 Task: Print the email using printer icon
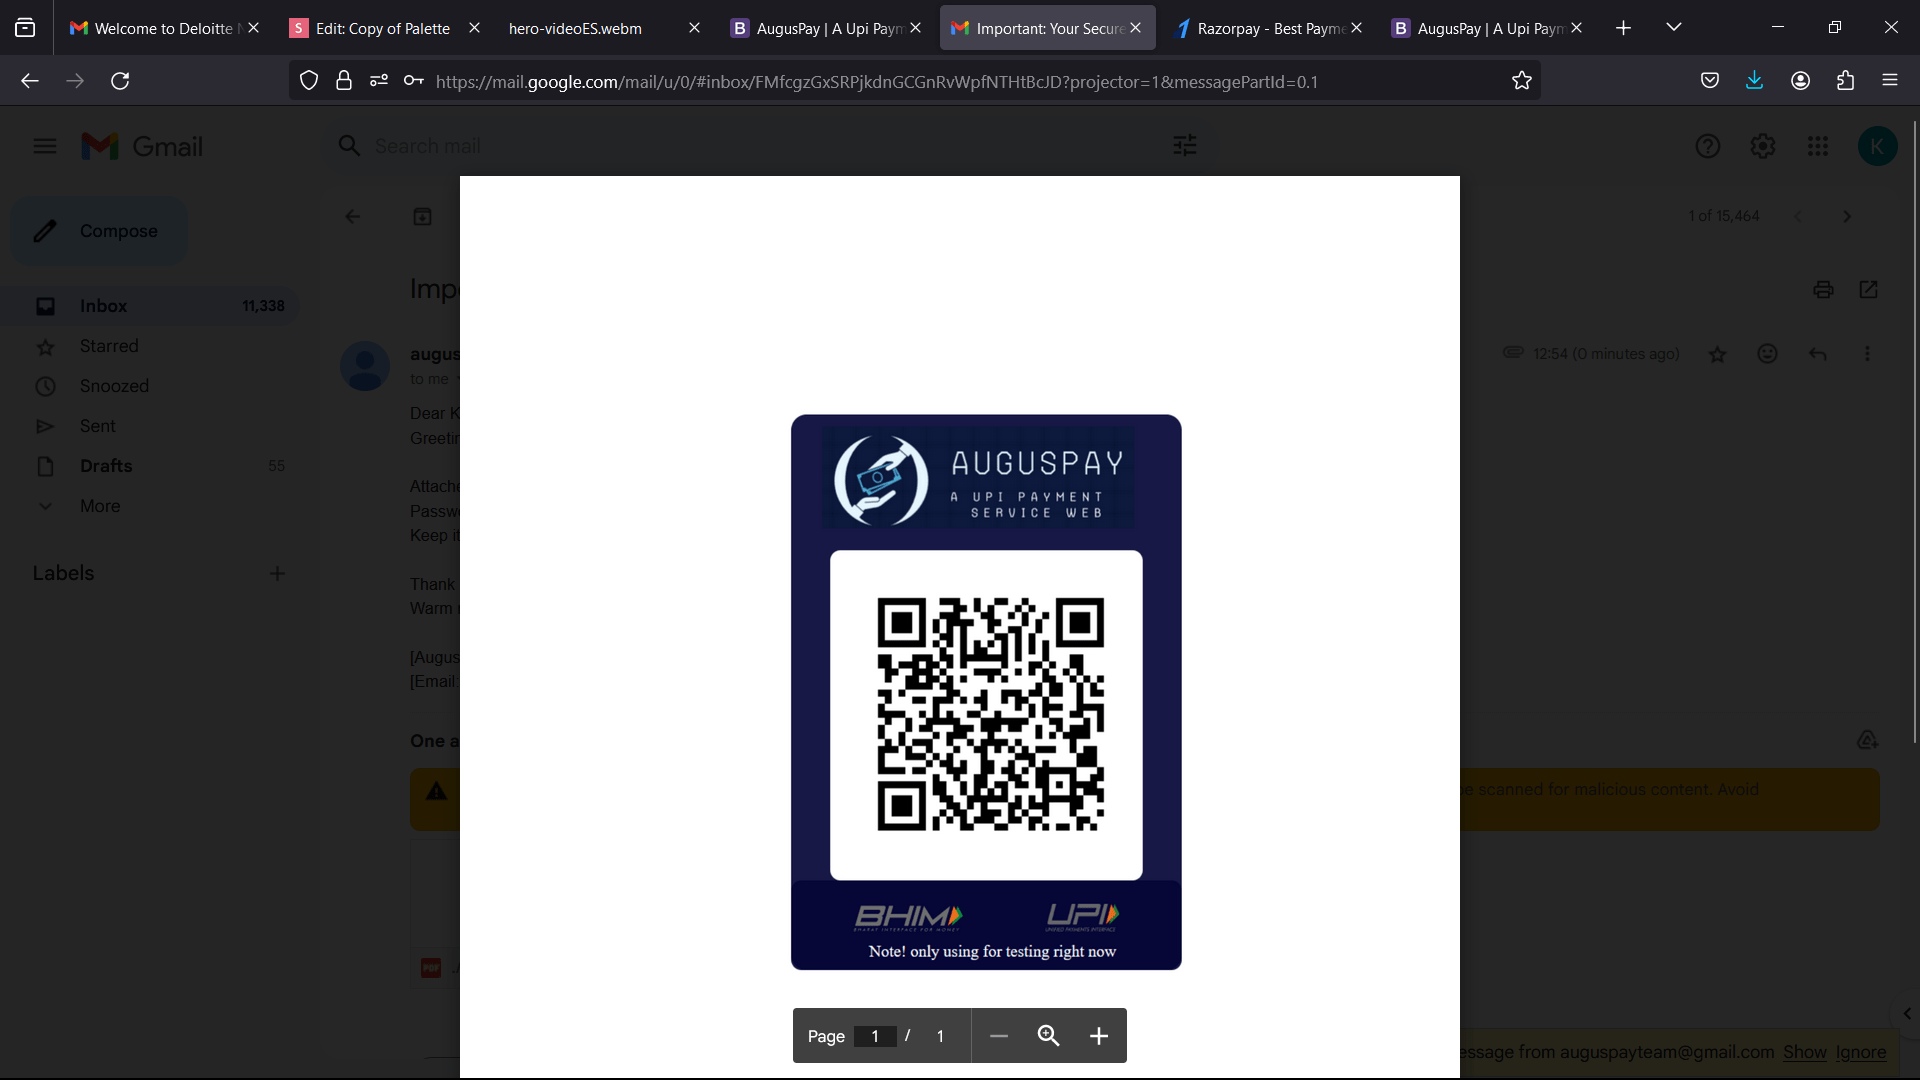(1823, 290)
